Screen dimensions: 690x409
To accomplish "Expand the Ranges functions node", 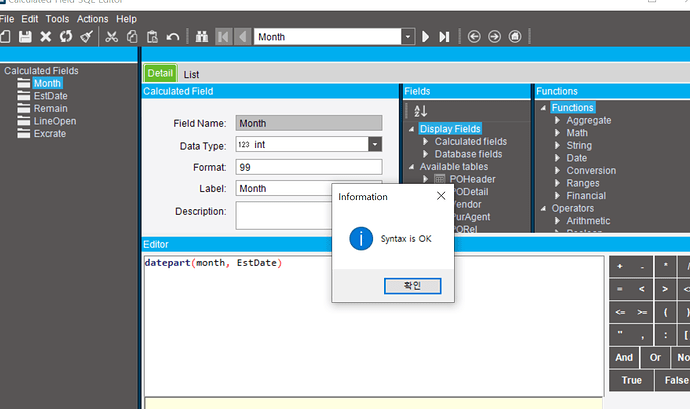I will (558, 183).
